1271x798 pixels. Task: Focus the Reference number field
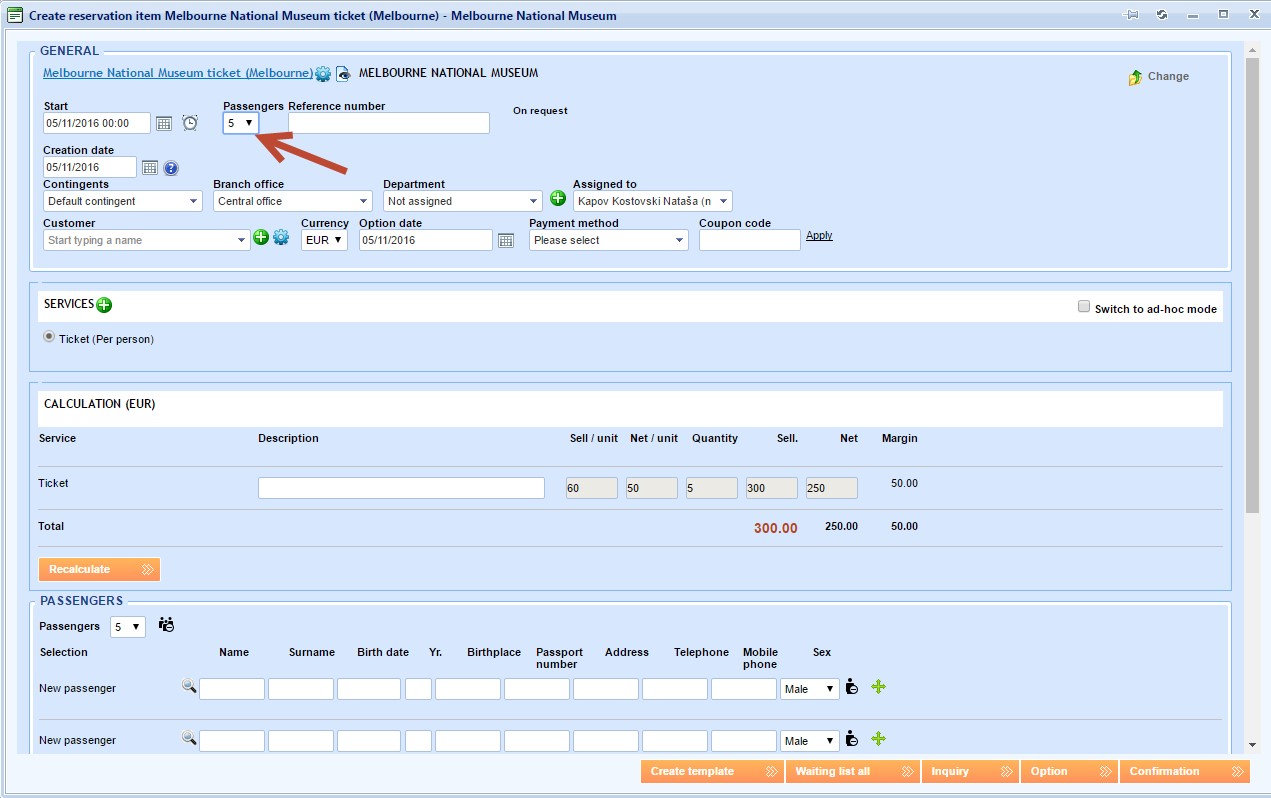point(389,123)
